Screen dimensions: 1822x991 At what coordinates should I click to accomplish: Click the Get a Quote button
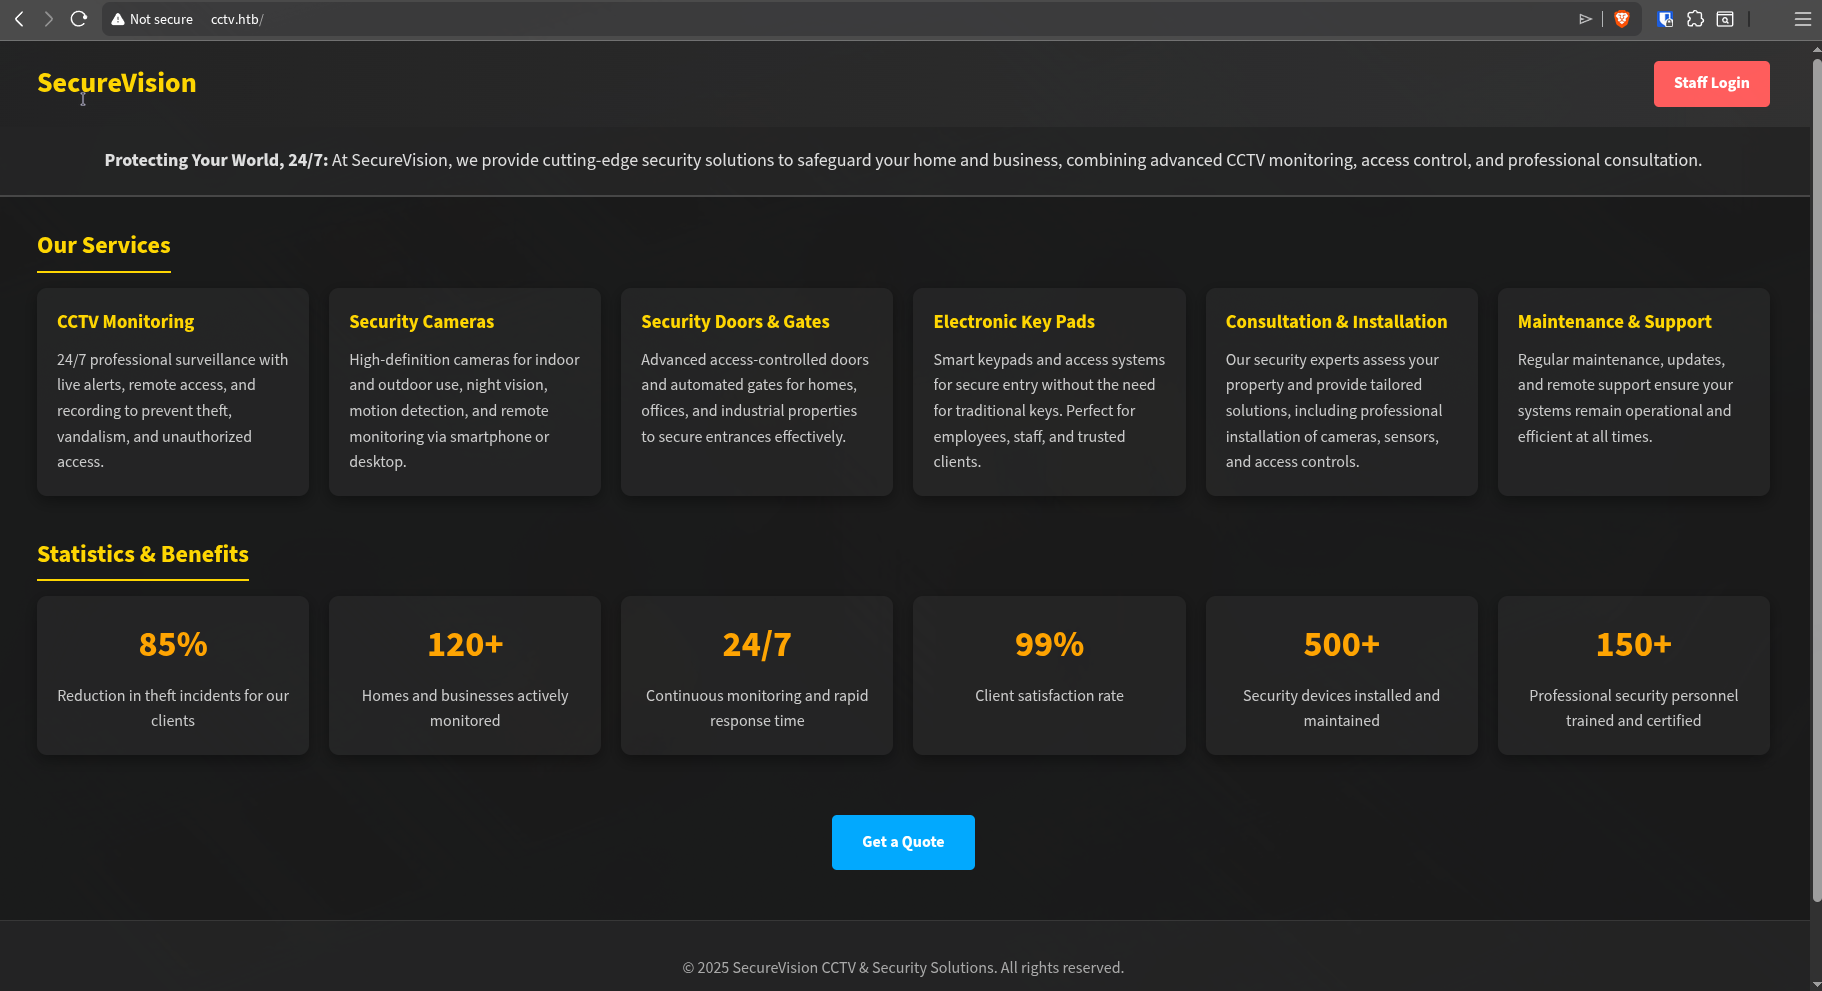[903, 842]
